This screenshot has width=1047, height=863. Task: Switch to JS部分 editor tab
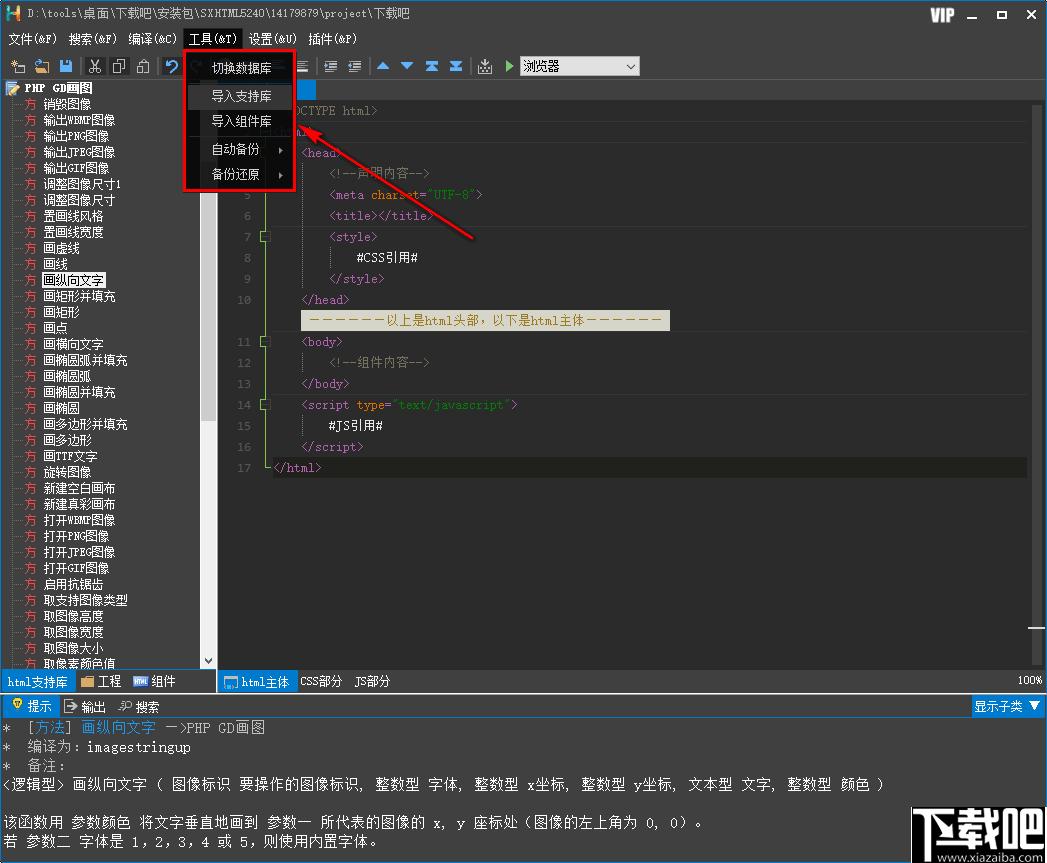372,682
